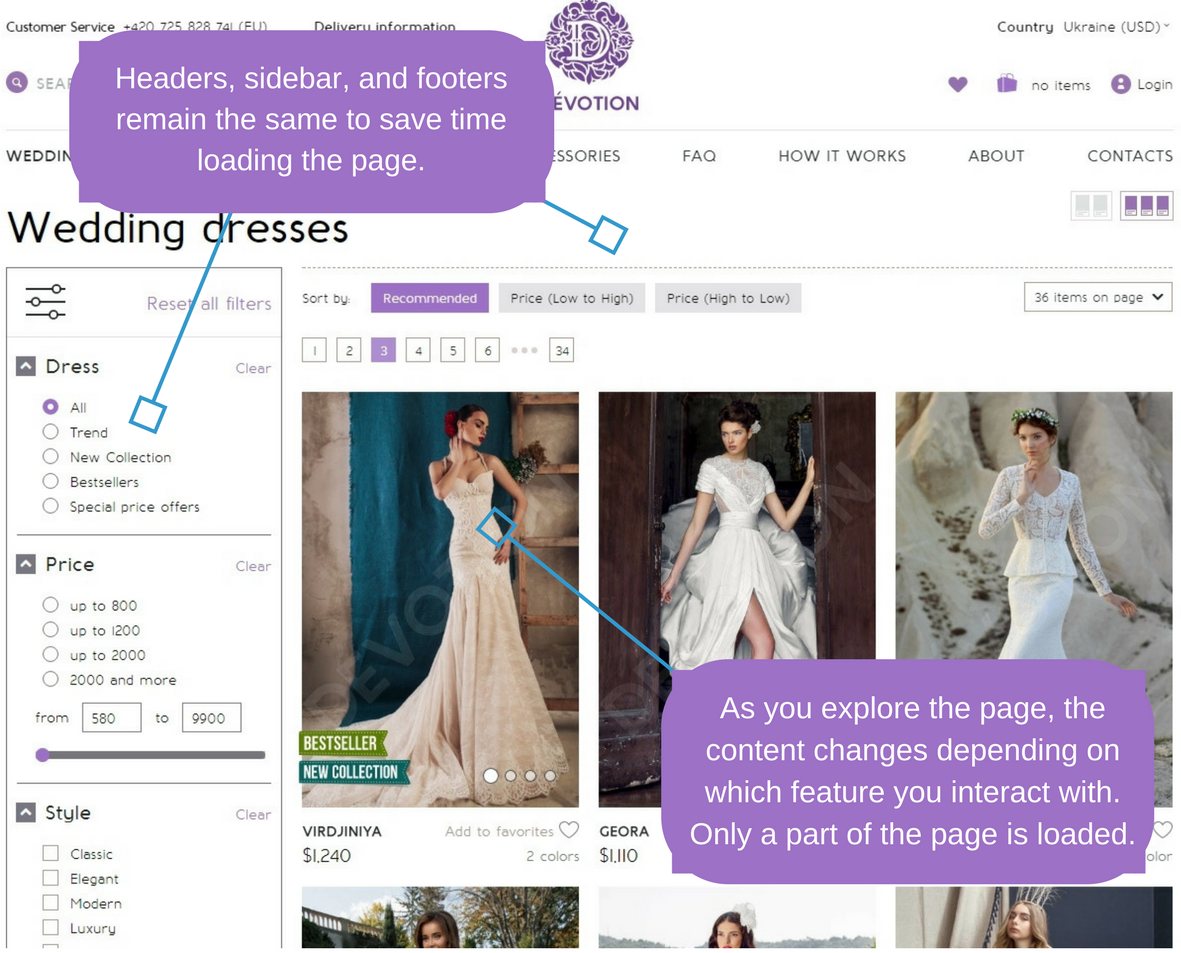Viewport: 1181px width, 953px height.
Task: Click the purple search magnifier icon
Action: 17,83
